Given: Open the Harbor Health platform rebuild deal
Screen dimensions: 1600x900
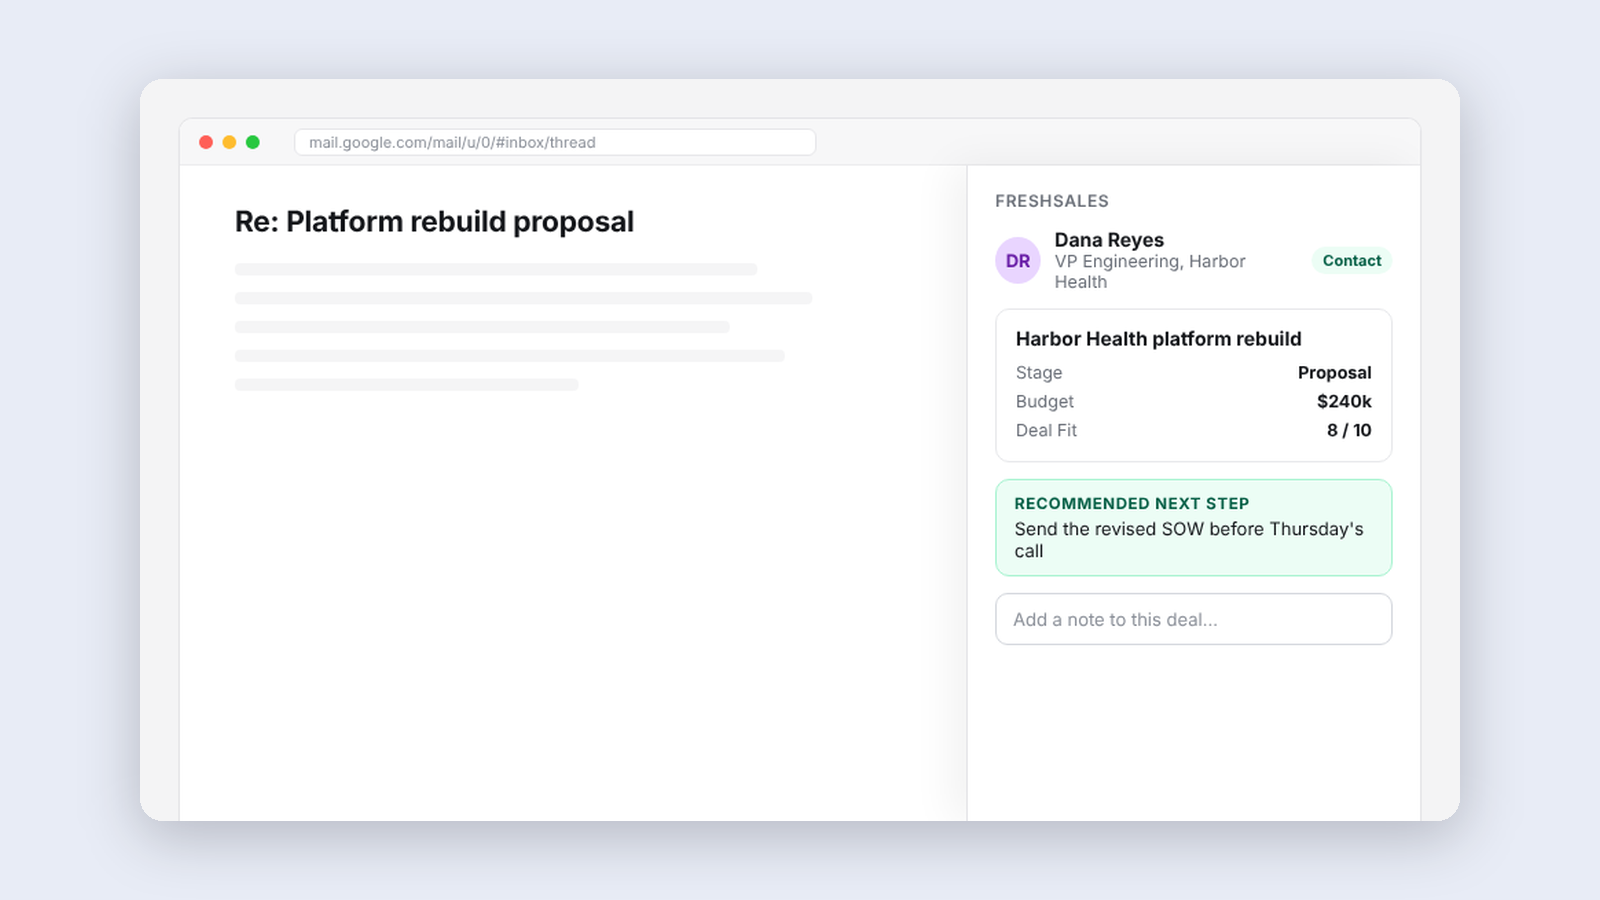Looking at the screenshot, I should pyautogui.click(x=1158, y=339).
